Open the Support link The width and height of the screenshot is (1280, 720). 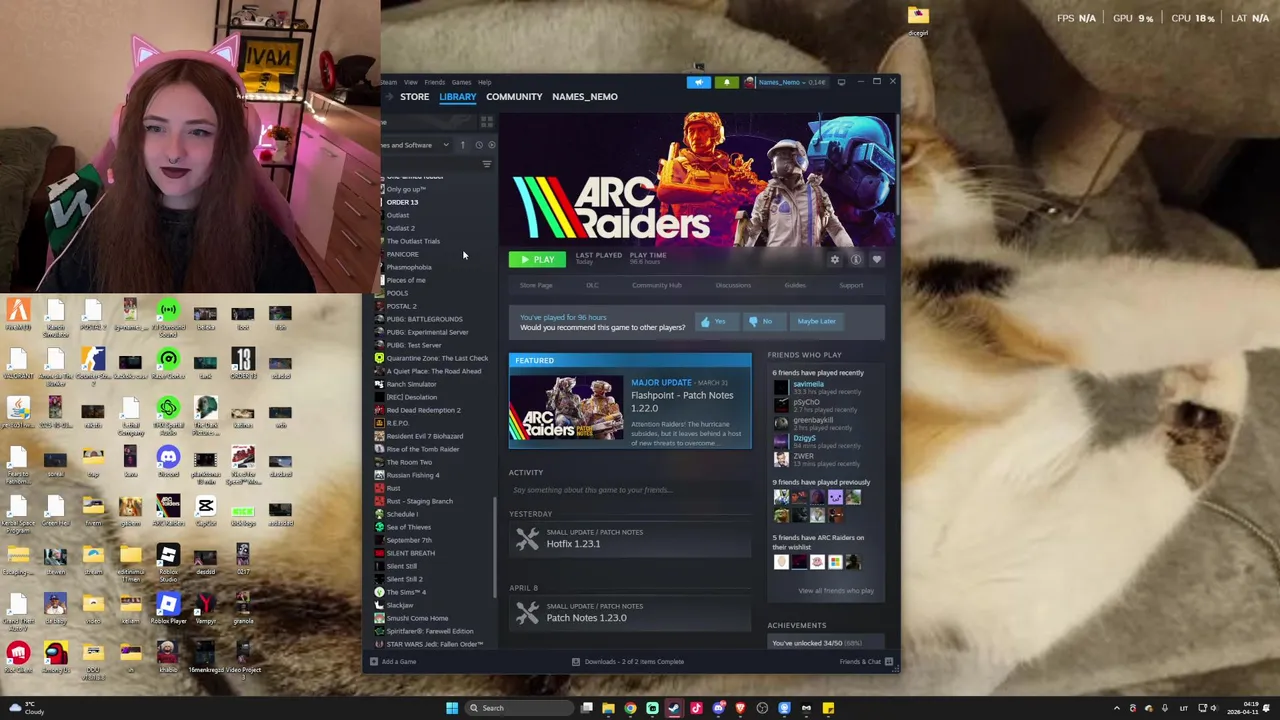click(x=851, y=286)
